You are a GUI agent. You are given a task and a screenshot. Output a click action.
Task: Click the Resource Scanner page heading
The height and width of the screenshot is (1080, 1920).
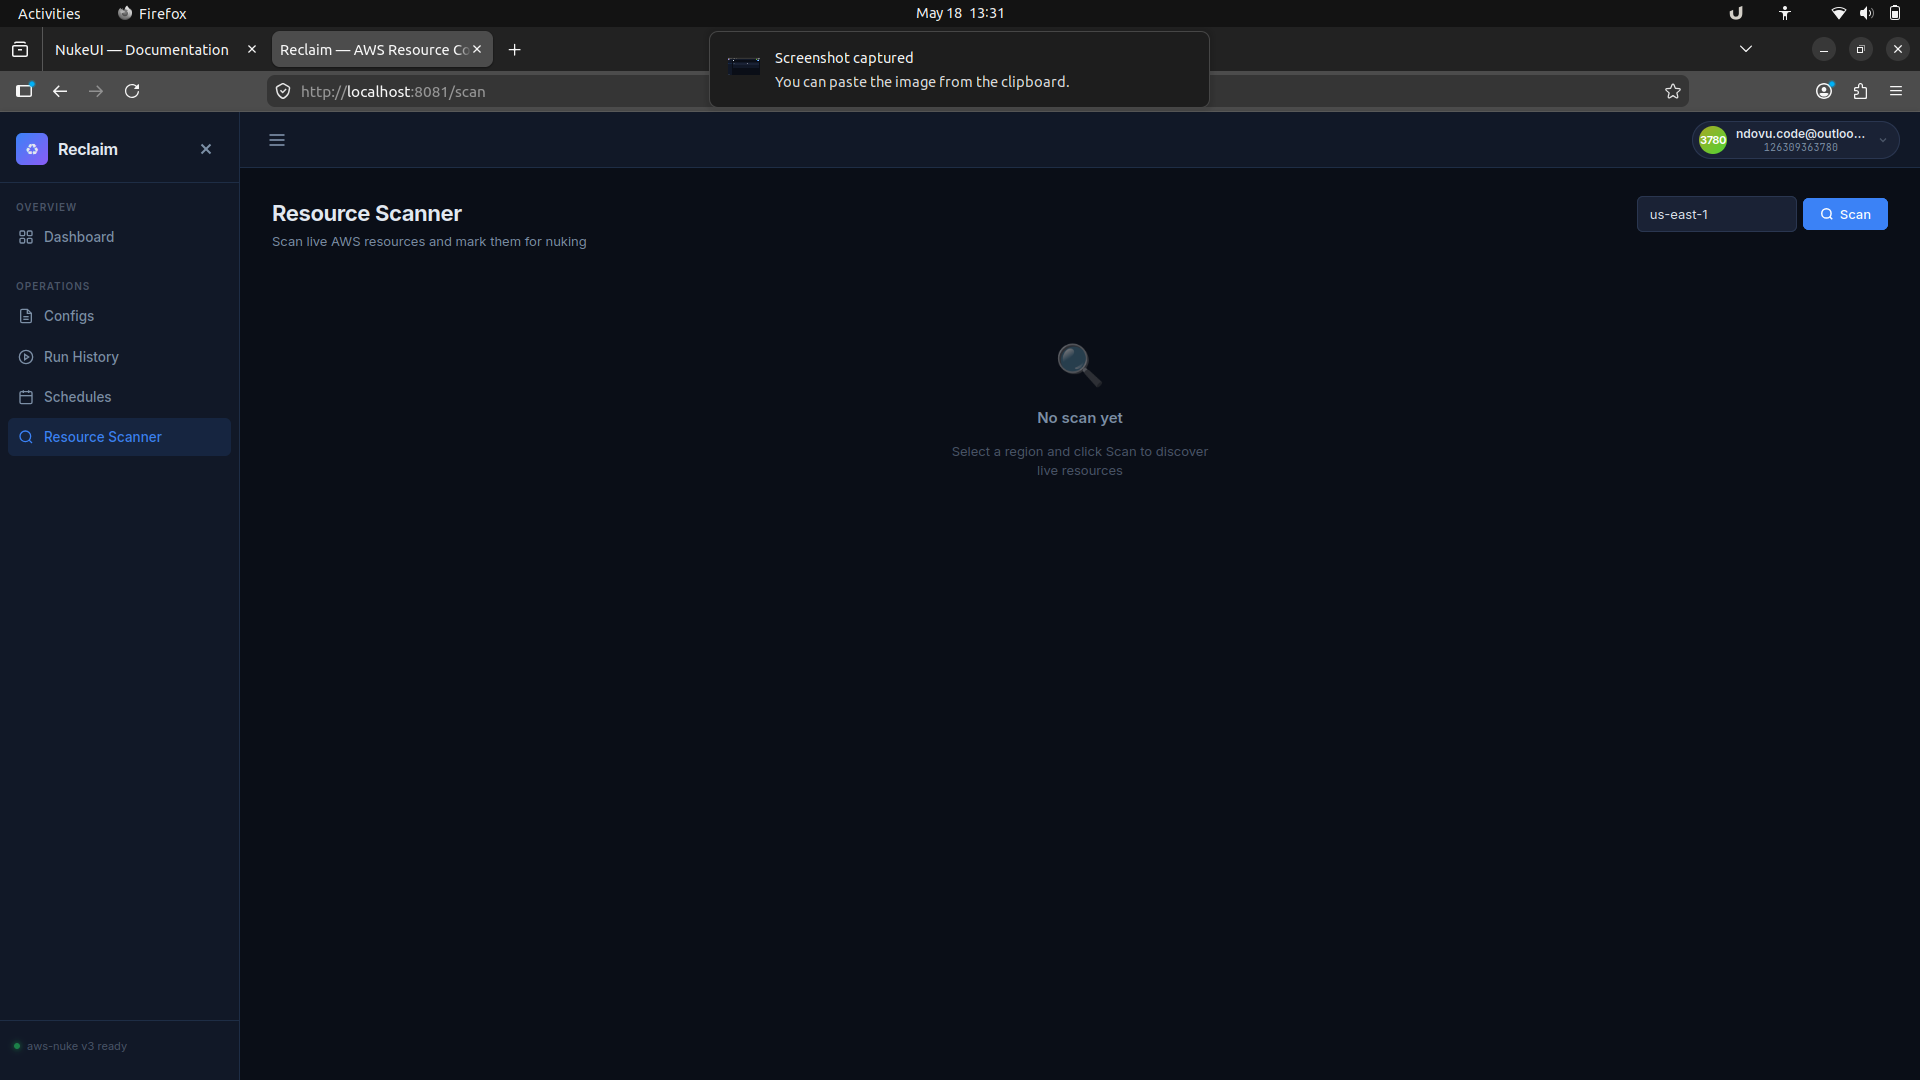point(367,213)
